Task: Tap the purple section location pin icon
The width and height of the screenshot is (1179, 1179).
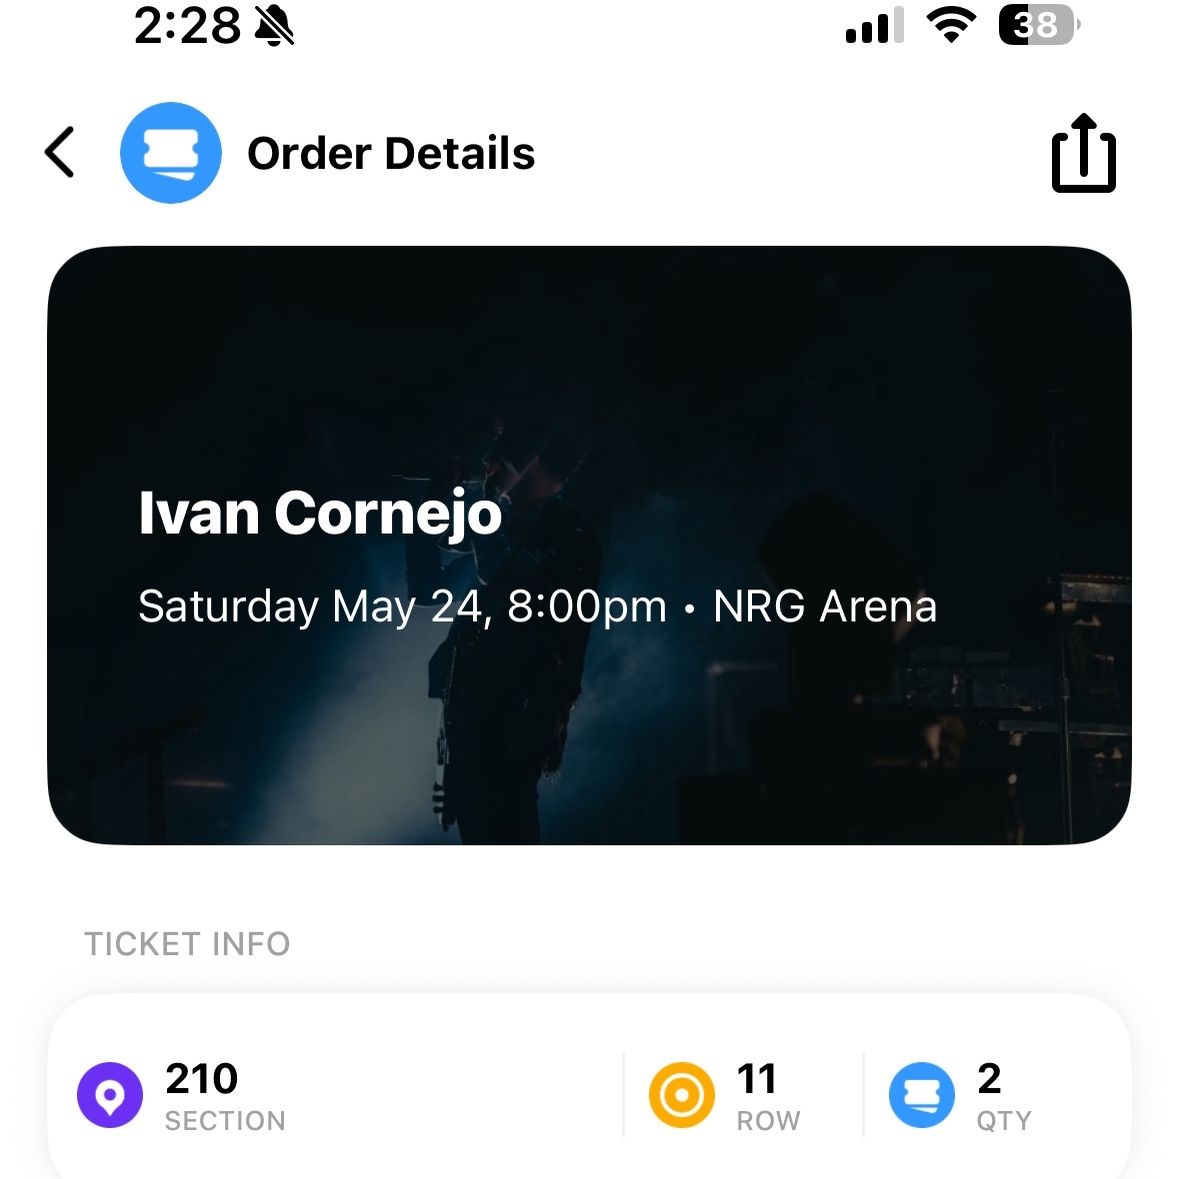Action: 110,1095
